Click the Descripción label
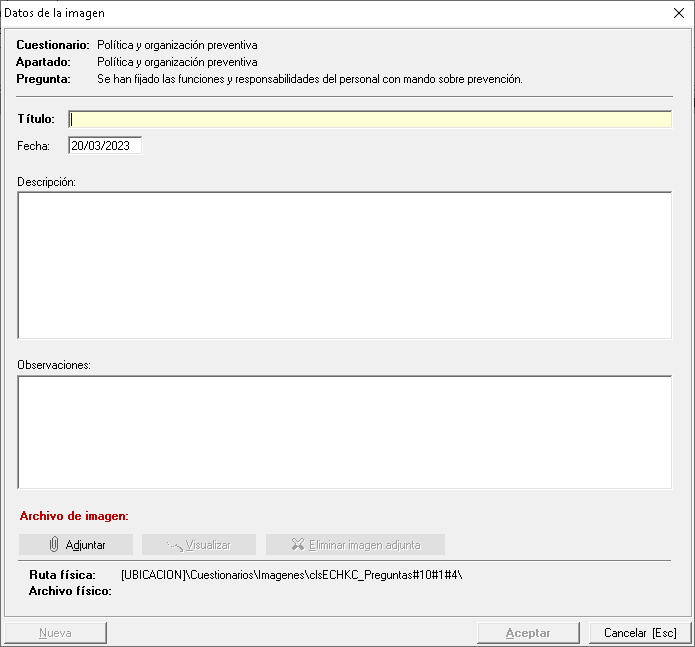Screen dimensions: 695x647 pos(47,181)
